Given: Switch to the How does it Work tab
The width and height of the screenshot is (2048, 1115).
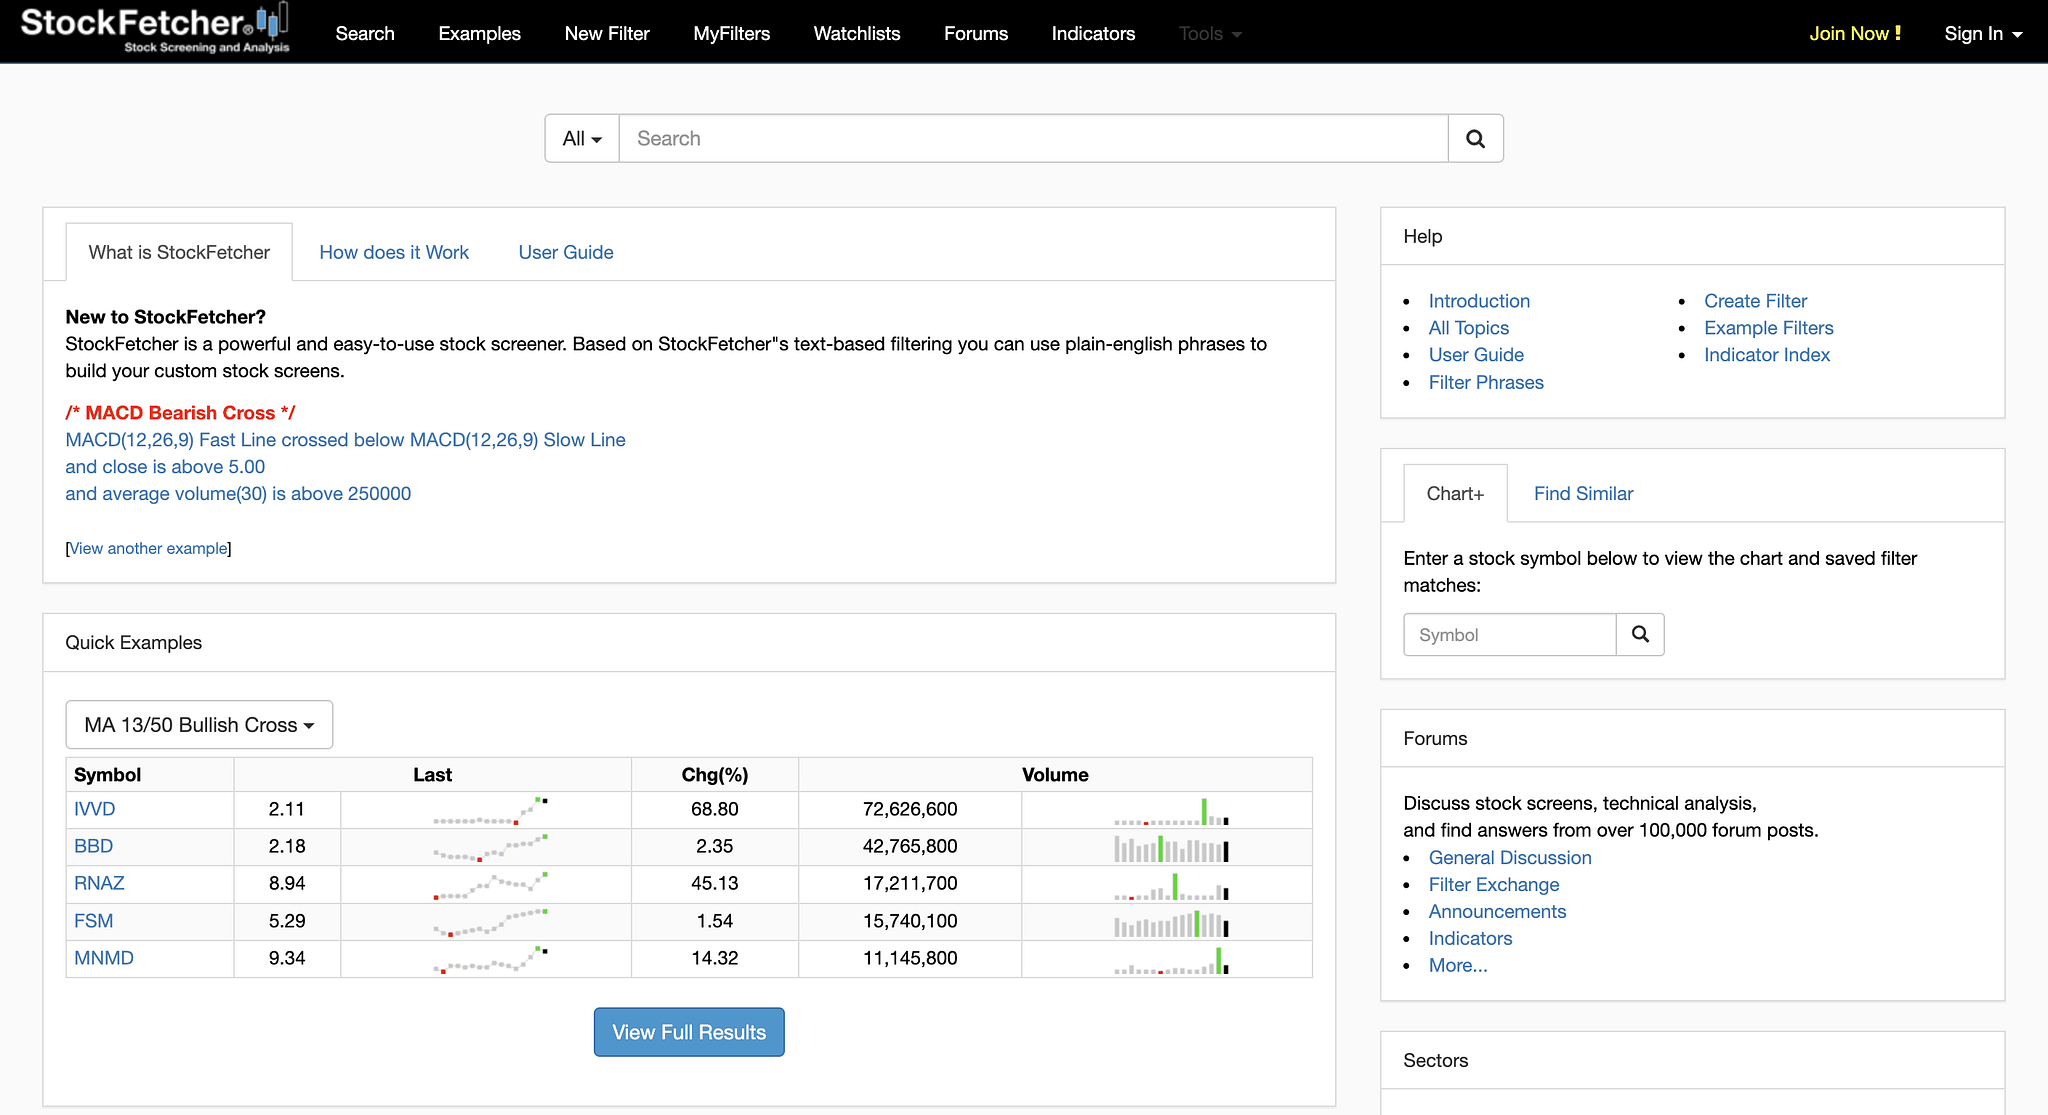Looking at the screenshot, I should [x=393, y=252].
